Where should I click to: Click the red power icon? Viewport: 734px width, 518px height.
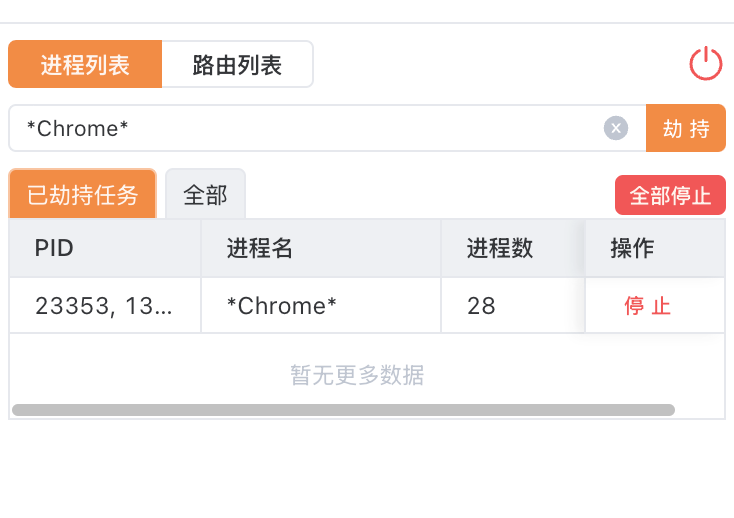[x=705, y=64]
